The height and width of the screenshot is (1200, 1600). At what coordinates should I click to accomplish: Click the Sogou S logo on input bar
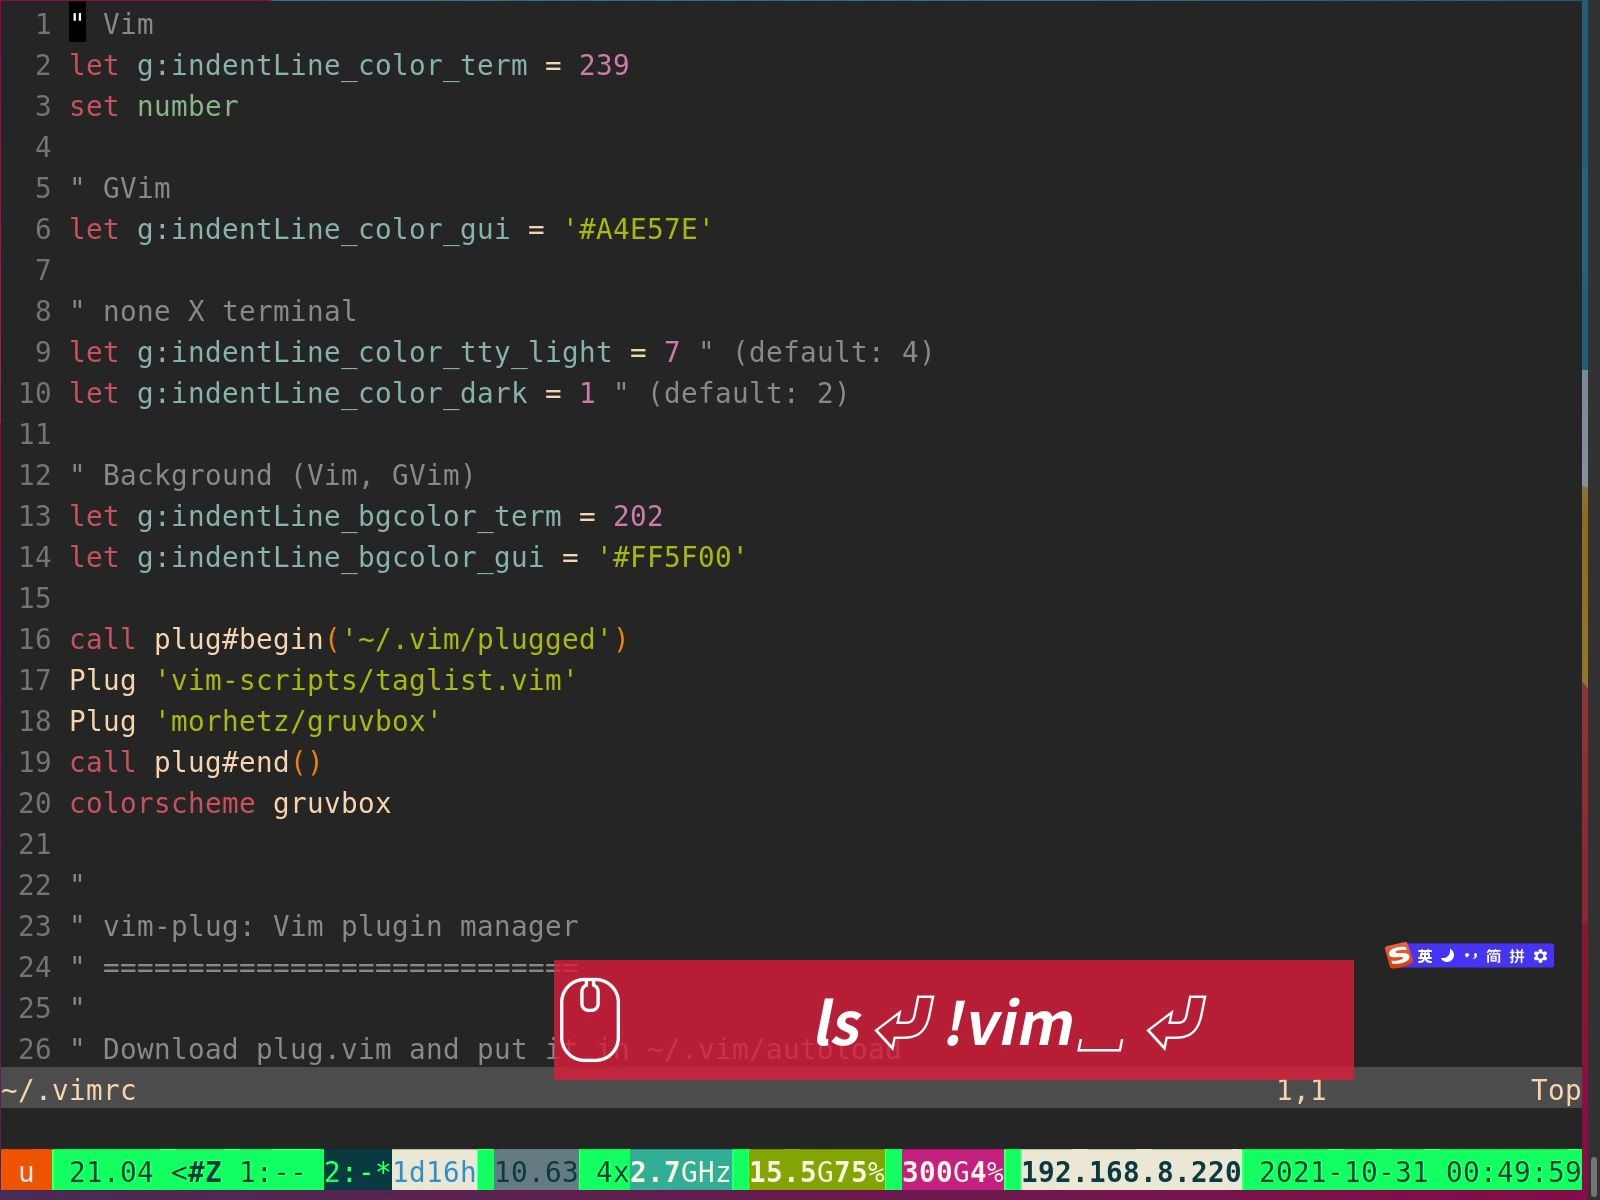(x=1398, y=956)
